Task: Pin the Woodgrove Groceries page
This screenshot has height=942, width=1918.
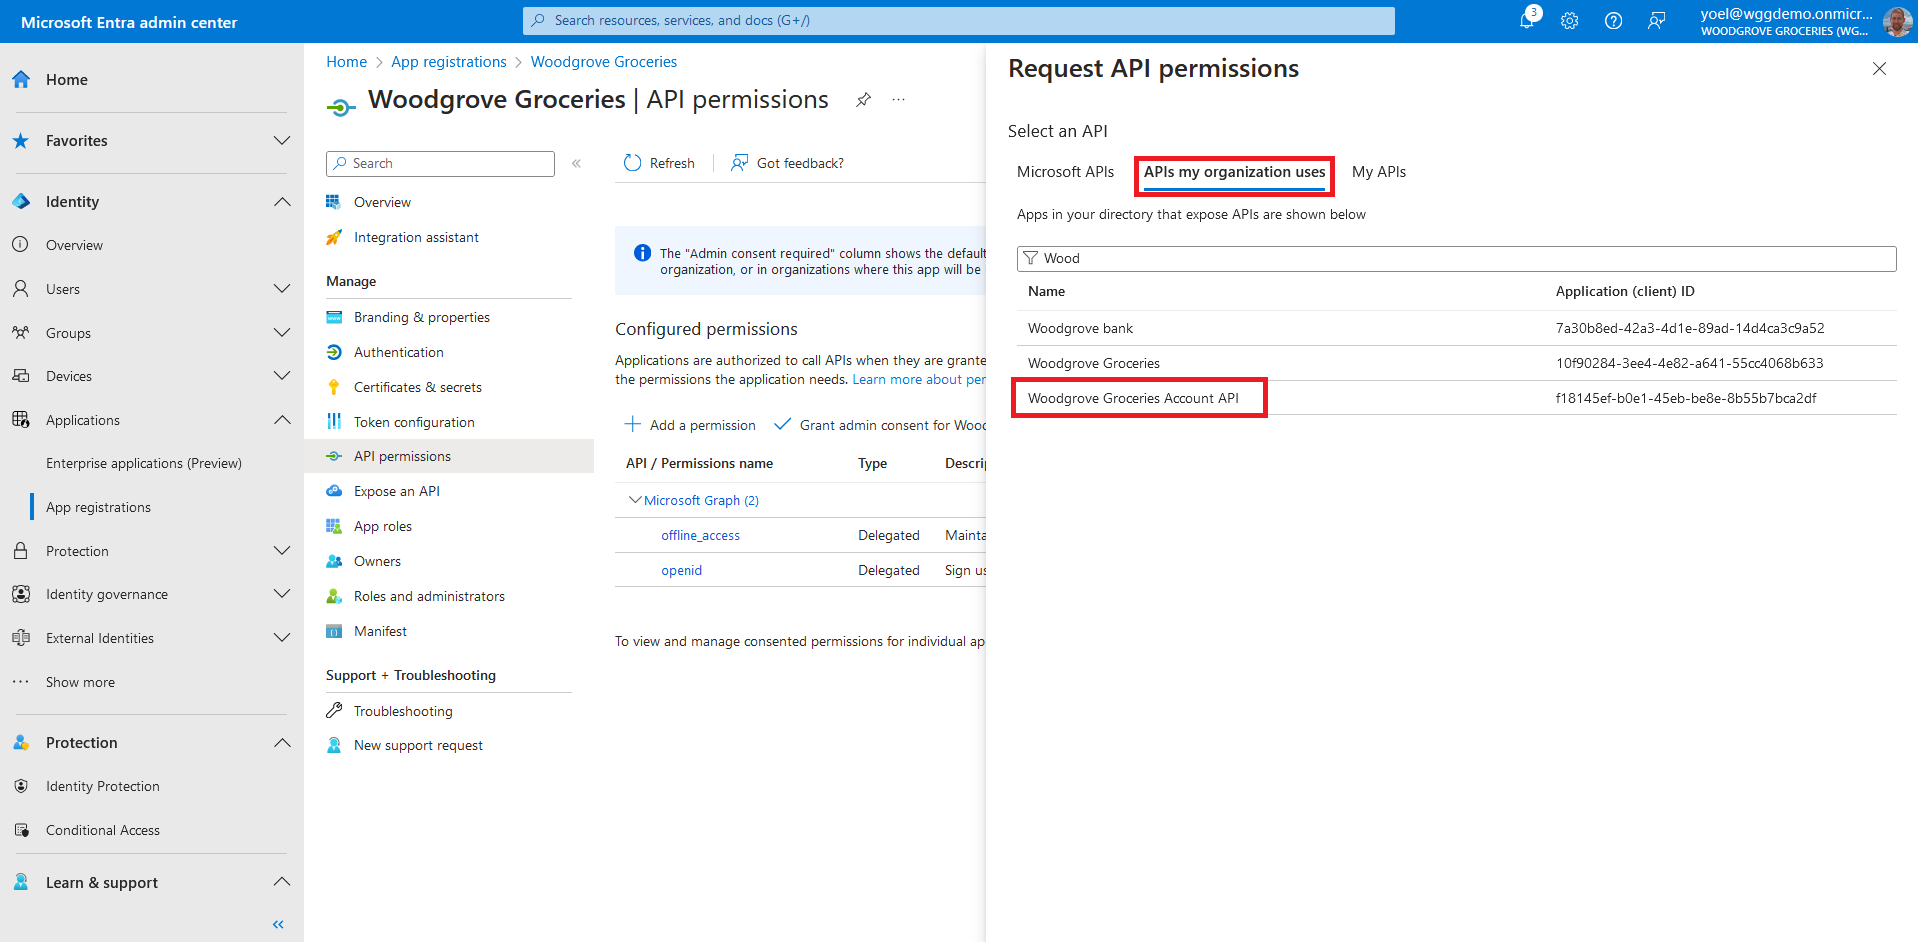Action: [863, 100]
